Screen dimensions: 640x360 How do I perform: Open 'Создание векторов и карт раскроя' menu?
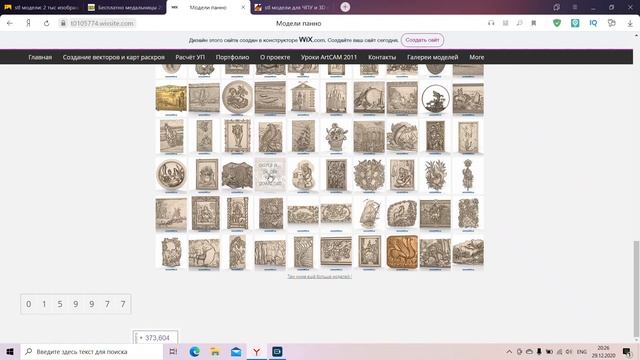(114, 57)
